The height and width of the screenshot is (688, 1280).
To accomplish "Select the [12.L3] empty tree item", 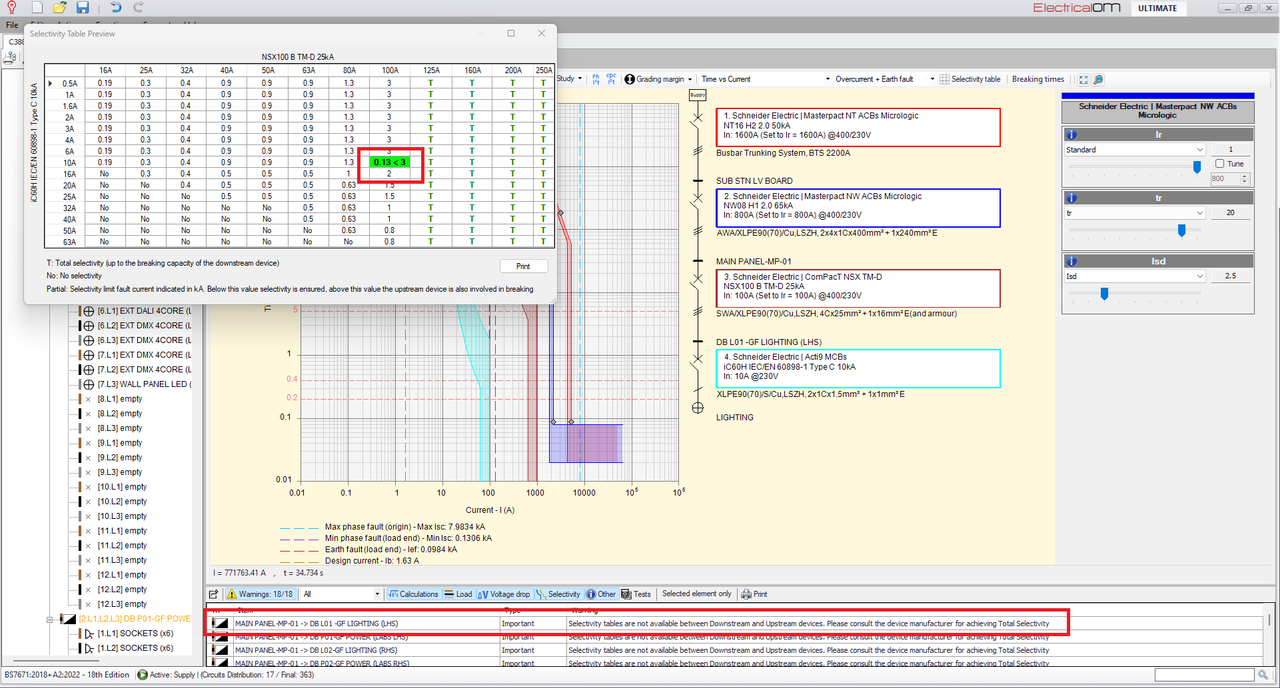I will point(122,604).
